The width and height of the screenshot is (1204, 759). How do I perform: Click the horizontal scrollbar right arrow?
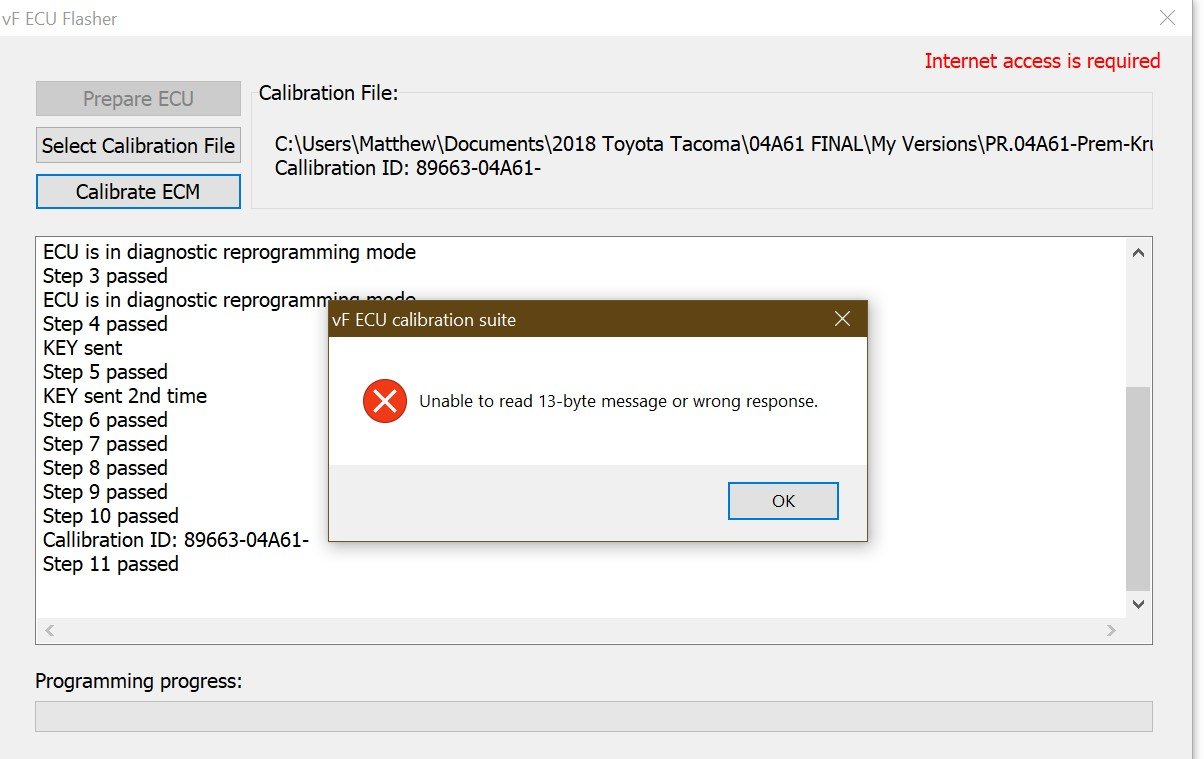pyautogui.click(x=1111, y=630)
